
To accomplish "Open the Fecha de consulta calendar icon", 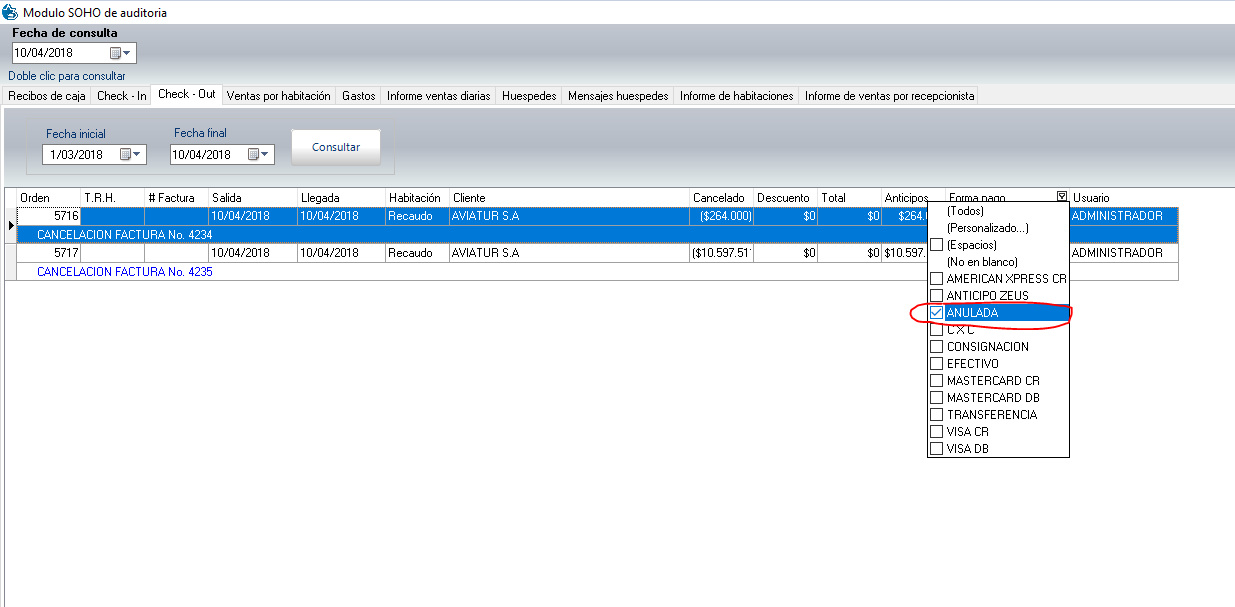I will 115,53.
